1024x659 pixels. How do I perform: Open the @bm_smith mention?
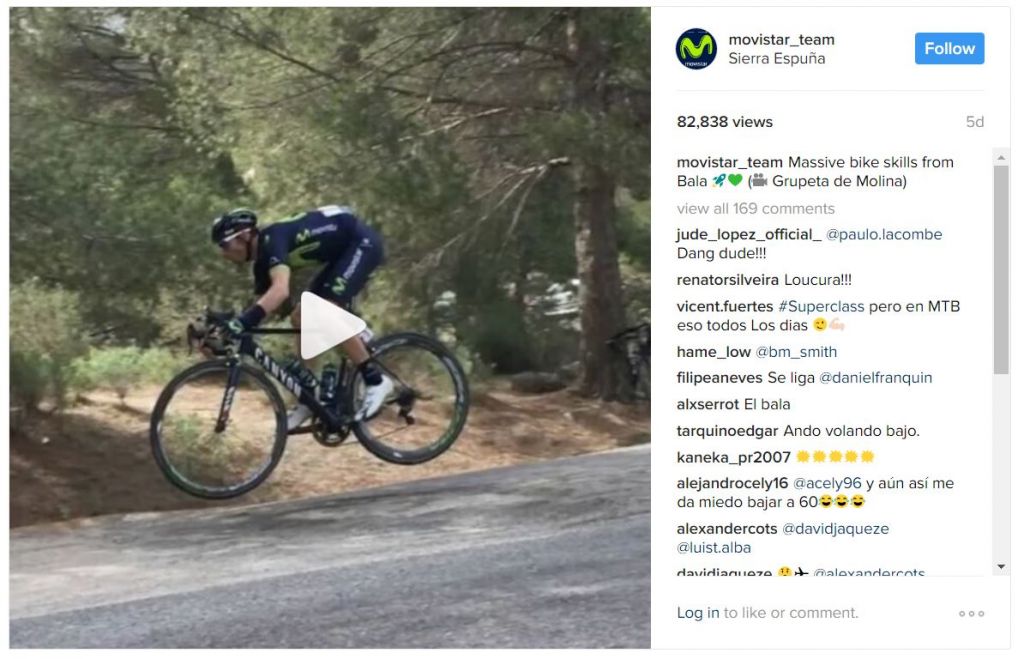coord(796,352)
